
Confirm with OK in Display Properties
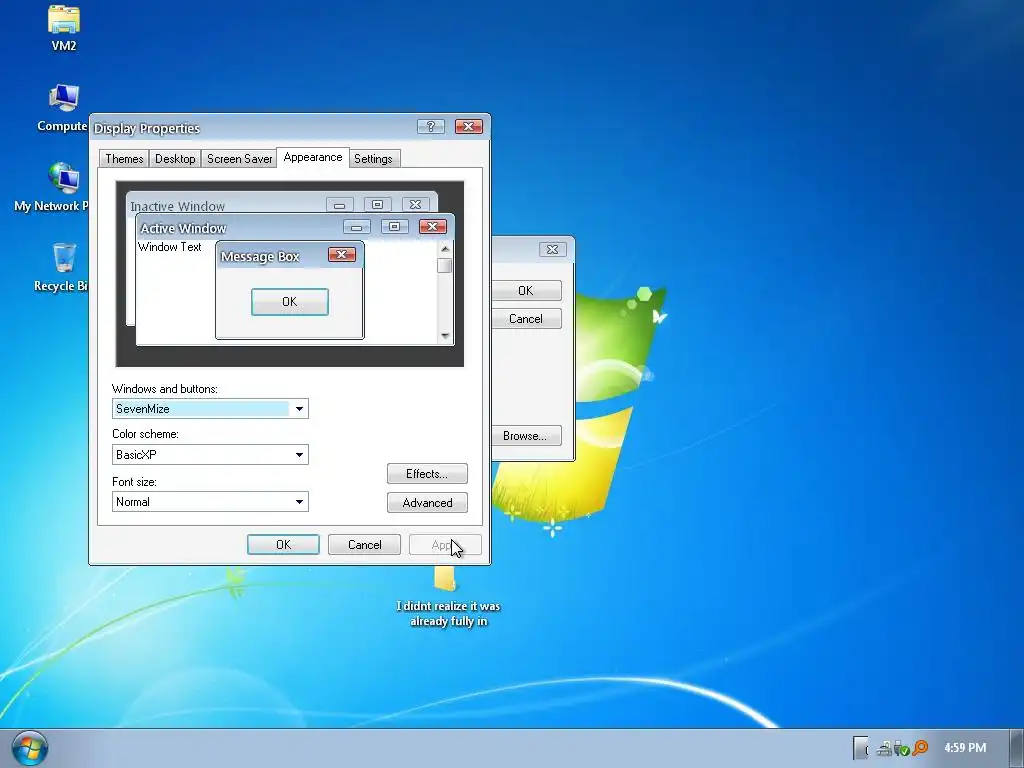[283, 545]
